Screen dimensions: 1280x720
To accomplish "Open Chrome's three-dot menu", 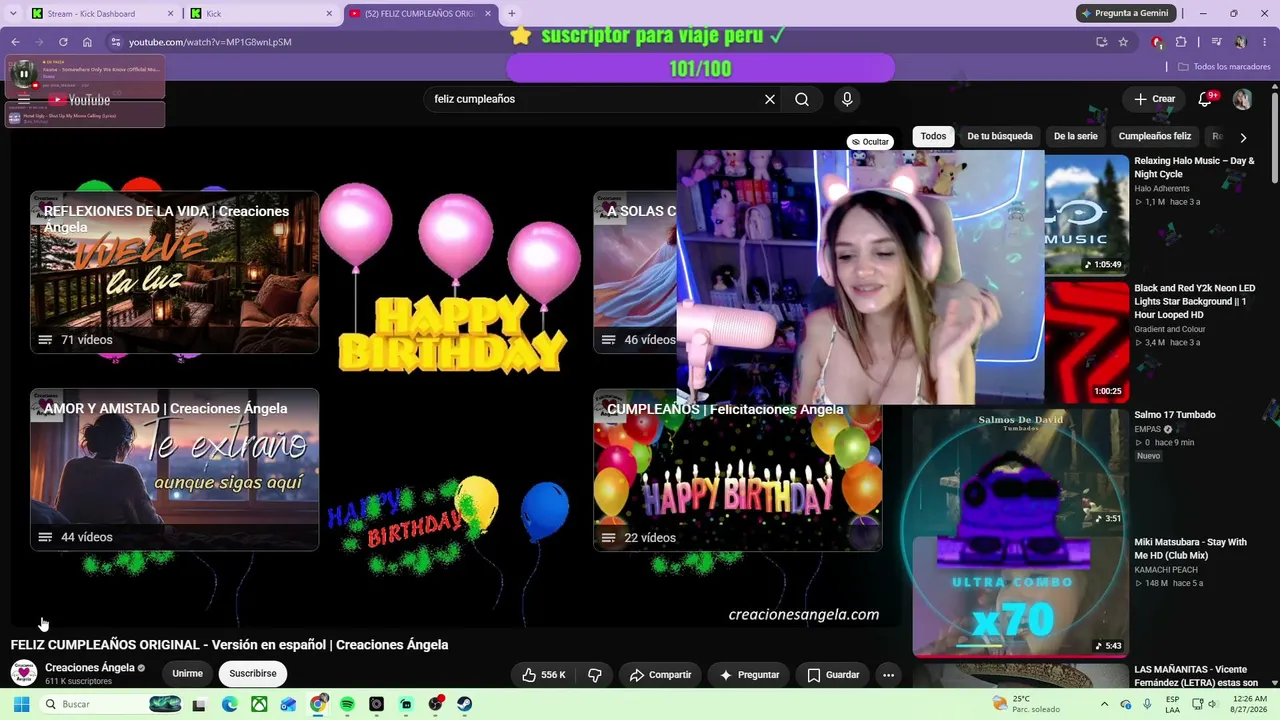I will click(x=1265, y=42).
